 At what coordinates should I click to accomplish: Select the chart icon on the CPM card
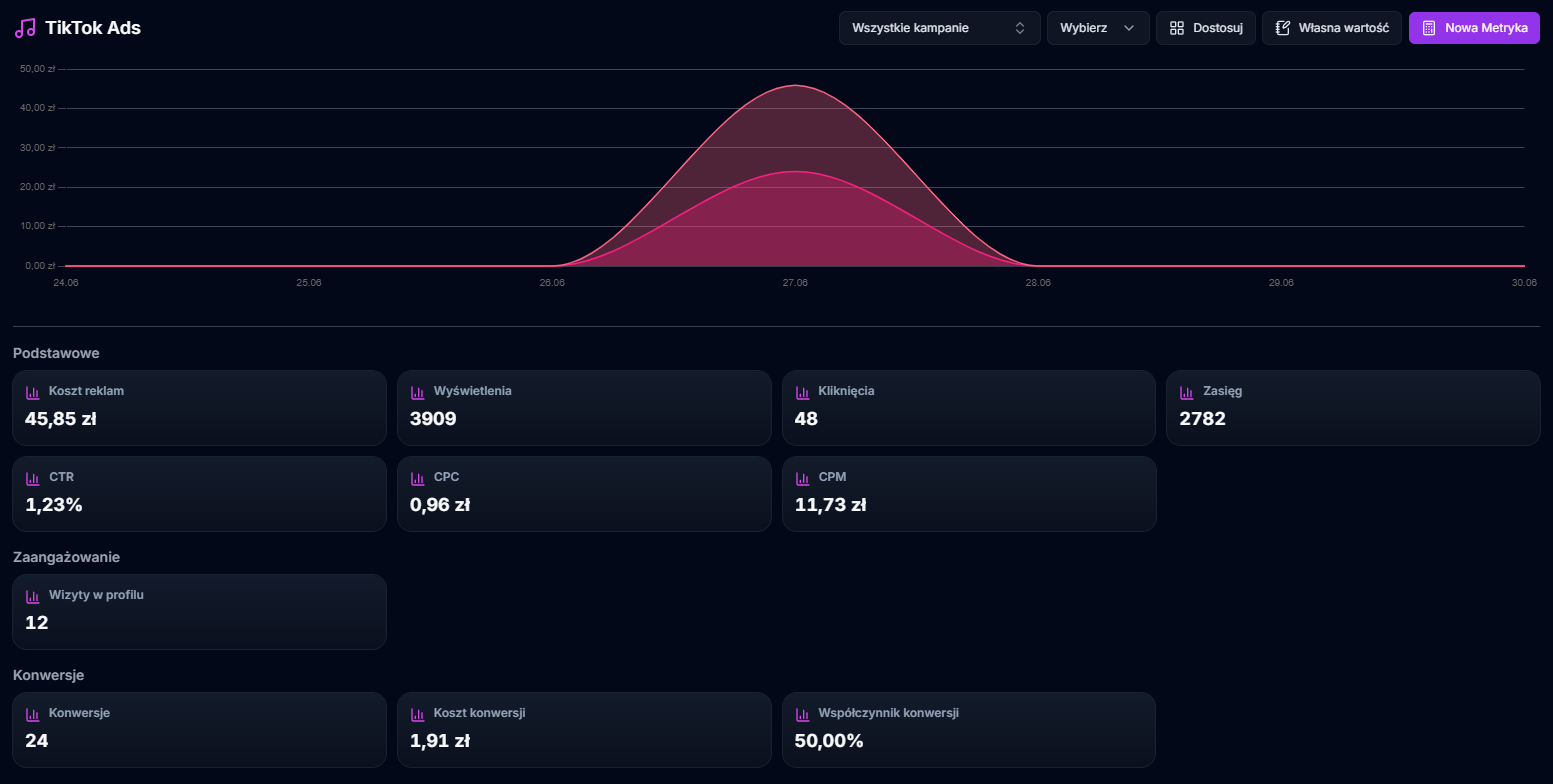804,476
